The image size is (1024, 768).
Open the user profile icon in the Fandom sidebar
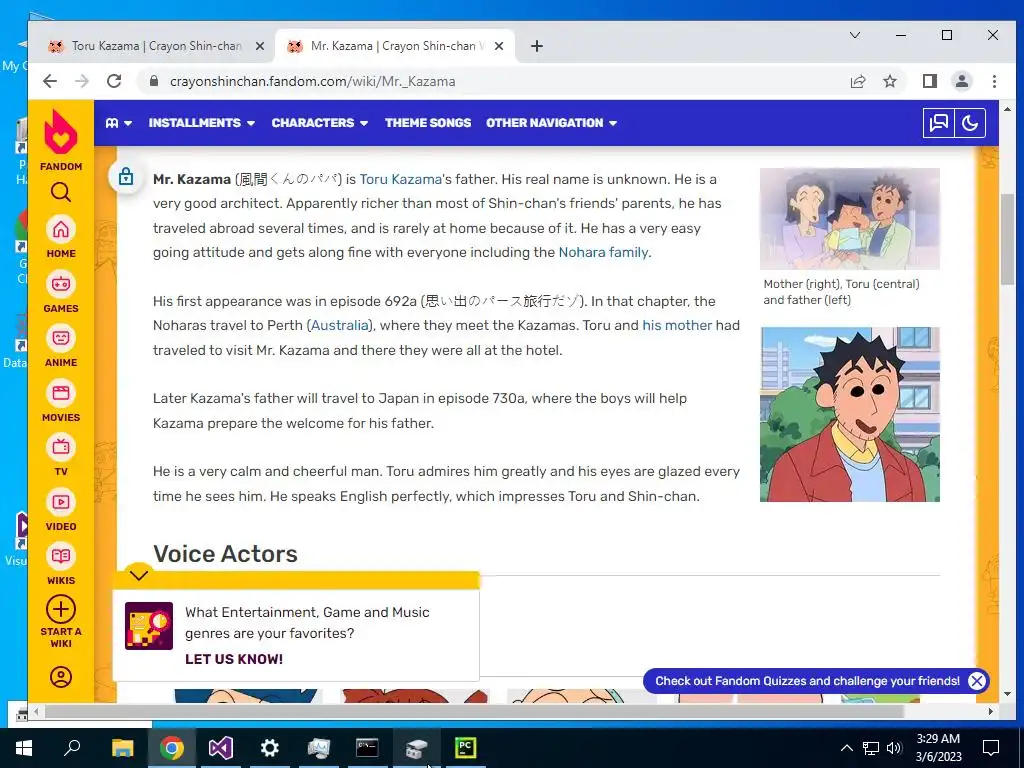click(x=61, y=677)
